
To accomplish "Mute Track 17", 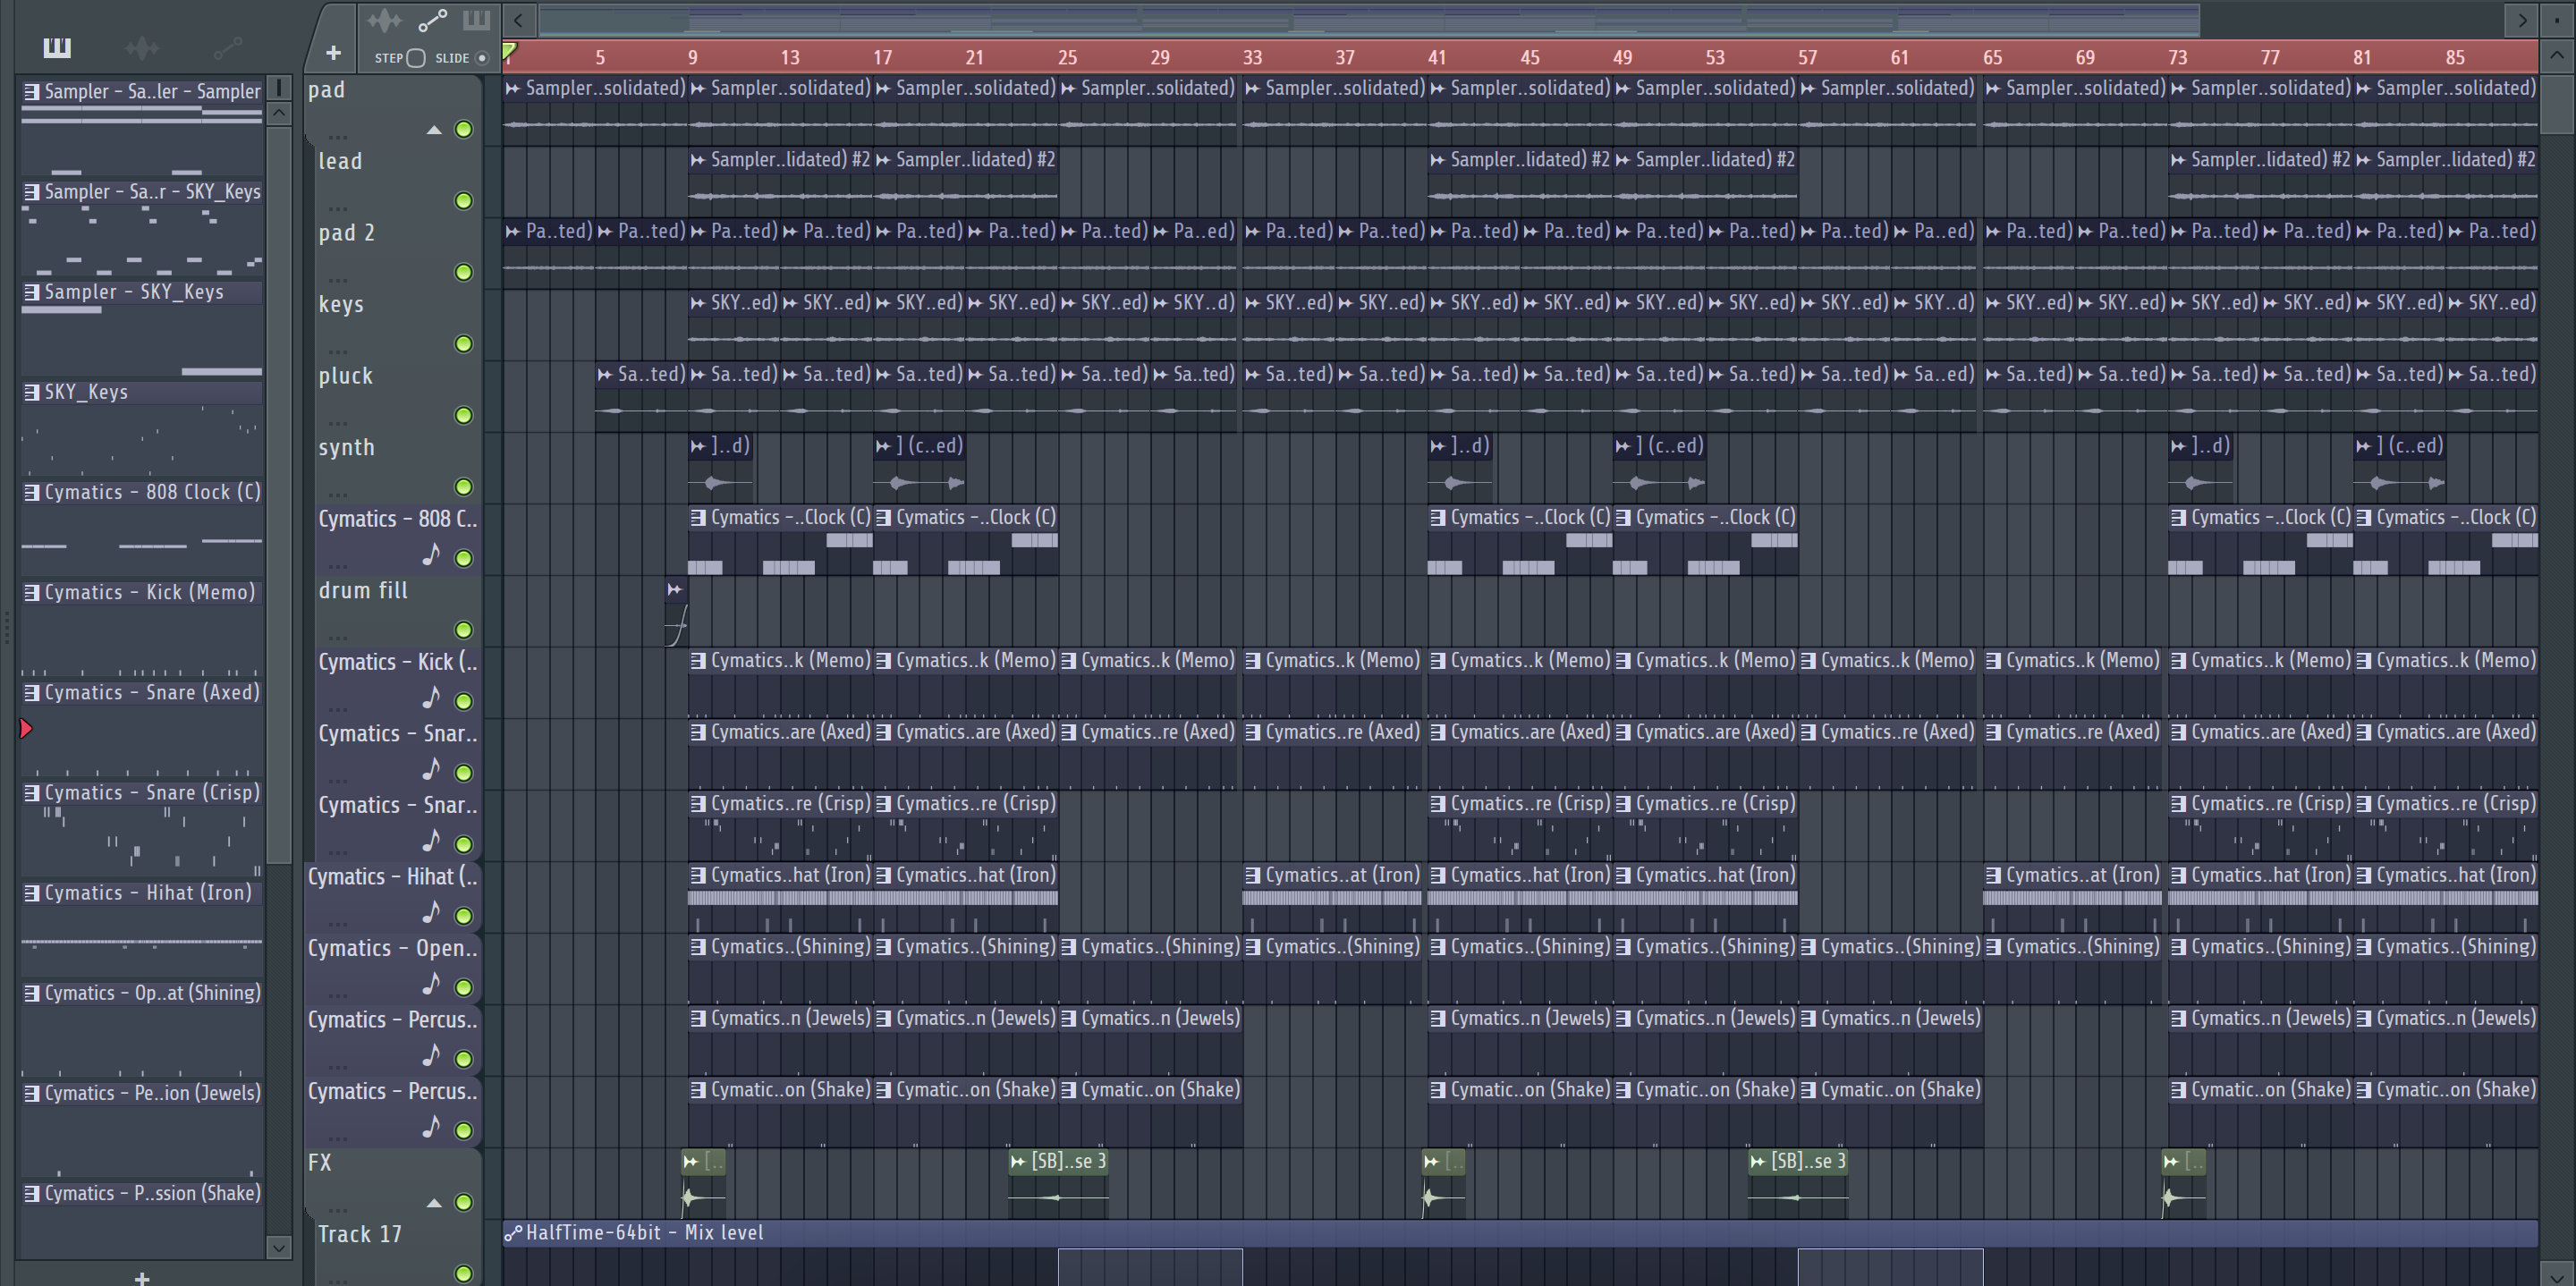I will 464,1274.
